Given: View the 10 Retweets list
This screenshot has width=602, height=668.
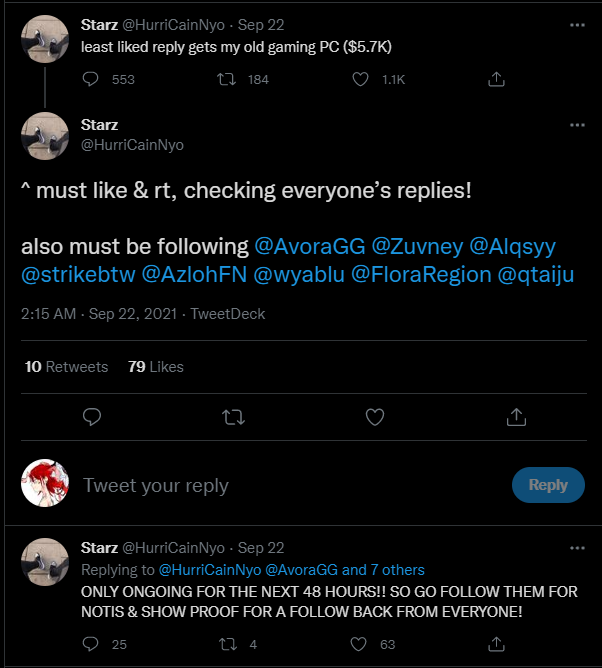Looking at the screenshot, I should (x=66, y=367).
